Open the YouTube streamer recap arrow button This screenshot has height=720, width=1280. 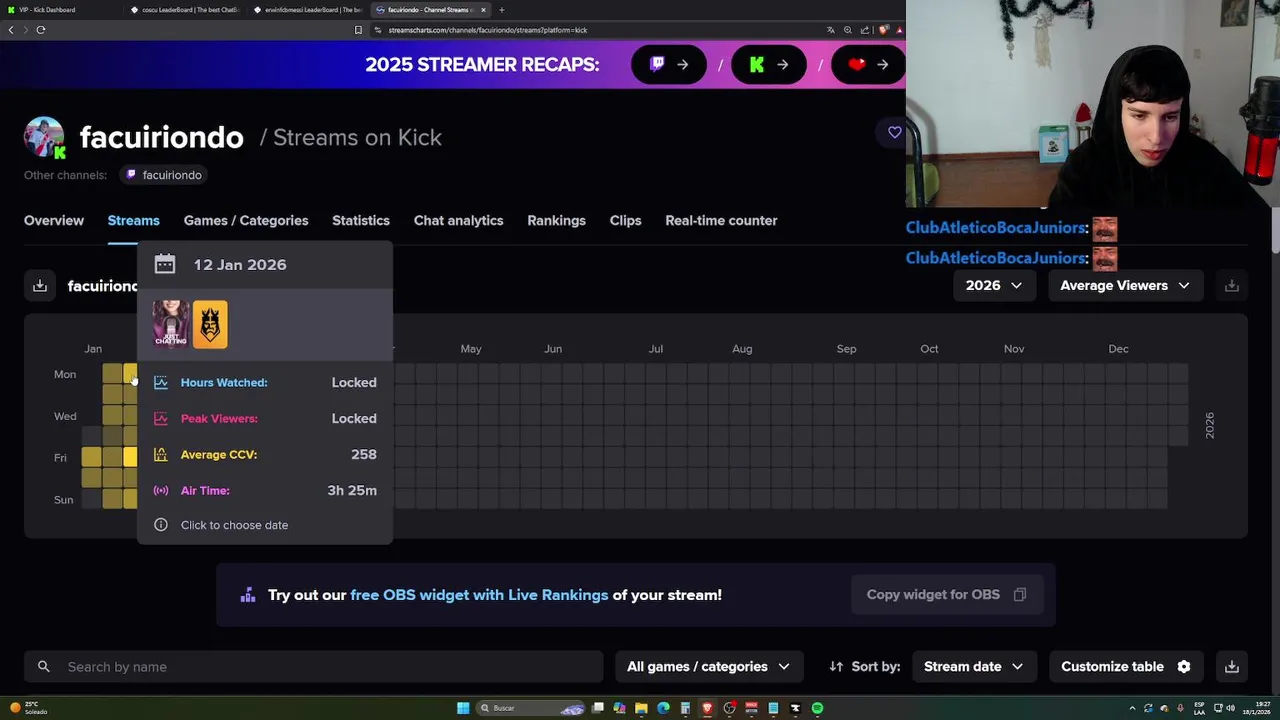coord(868,64)
